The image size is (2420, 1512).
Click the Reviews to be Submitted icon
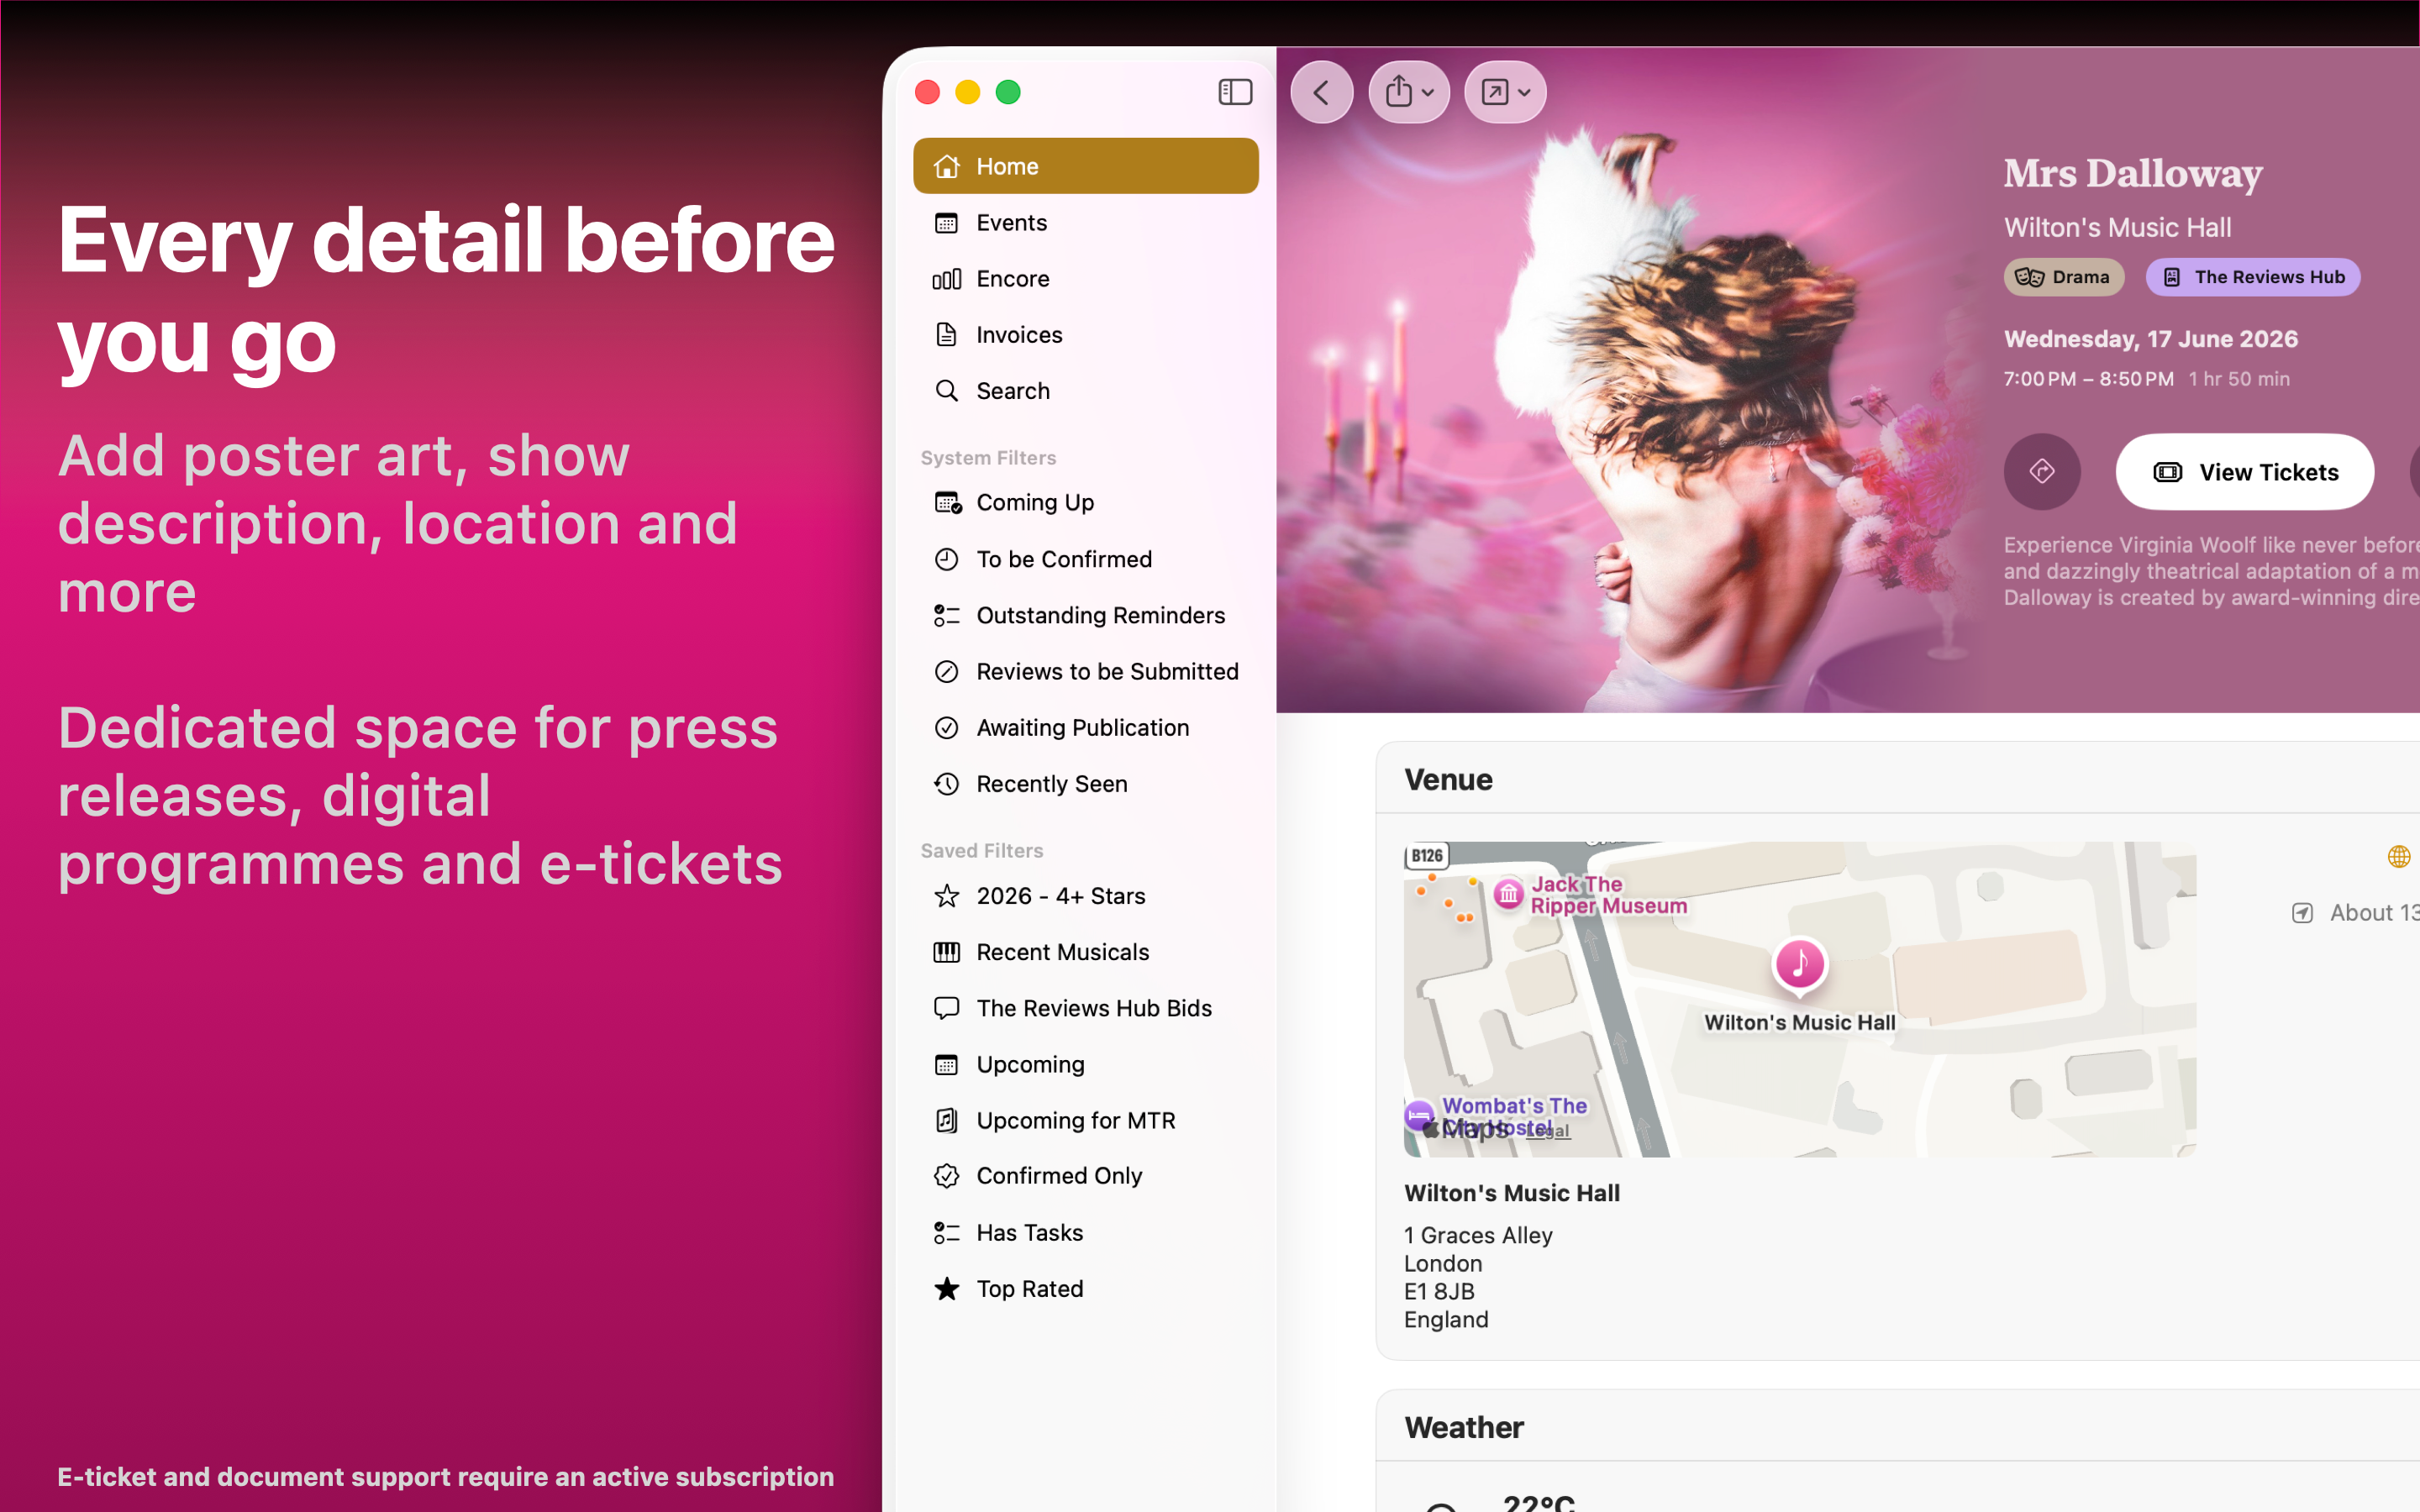click(946, 671)
